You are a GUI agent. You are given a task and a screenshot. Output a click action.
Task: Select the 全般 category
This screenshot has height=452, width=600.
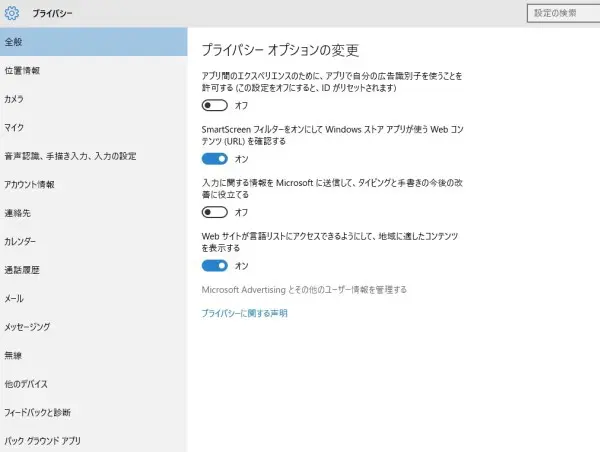tap(94, 42)
